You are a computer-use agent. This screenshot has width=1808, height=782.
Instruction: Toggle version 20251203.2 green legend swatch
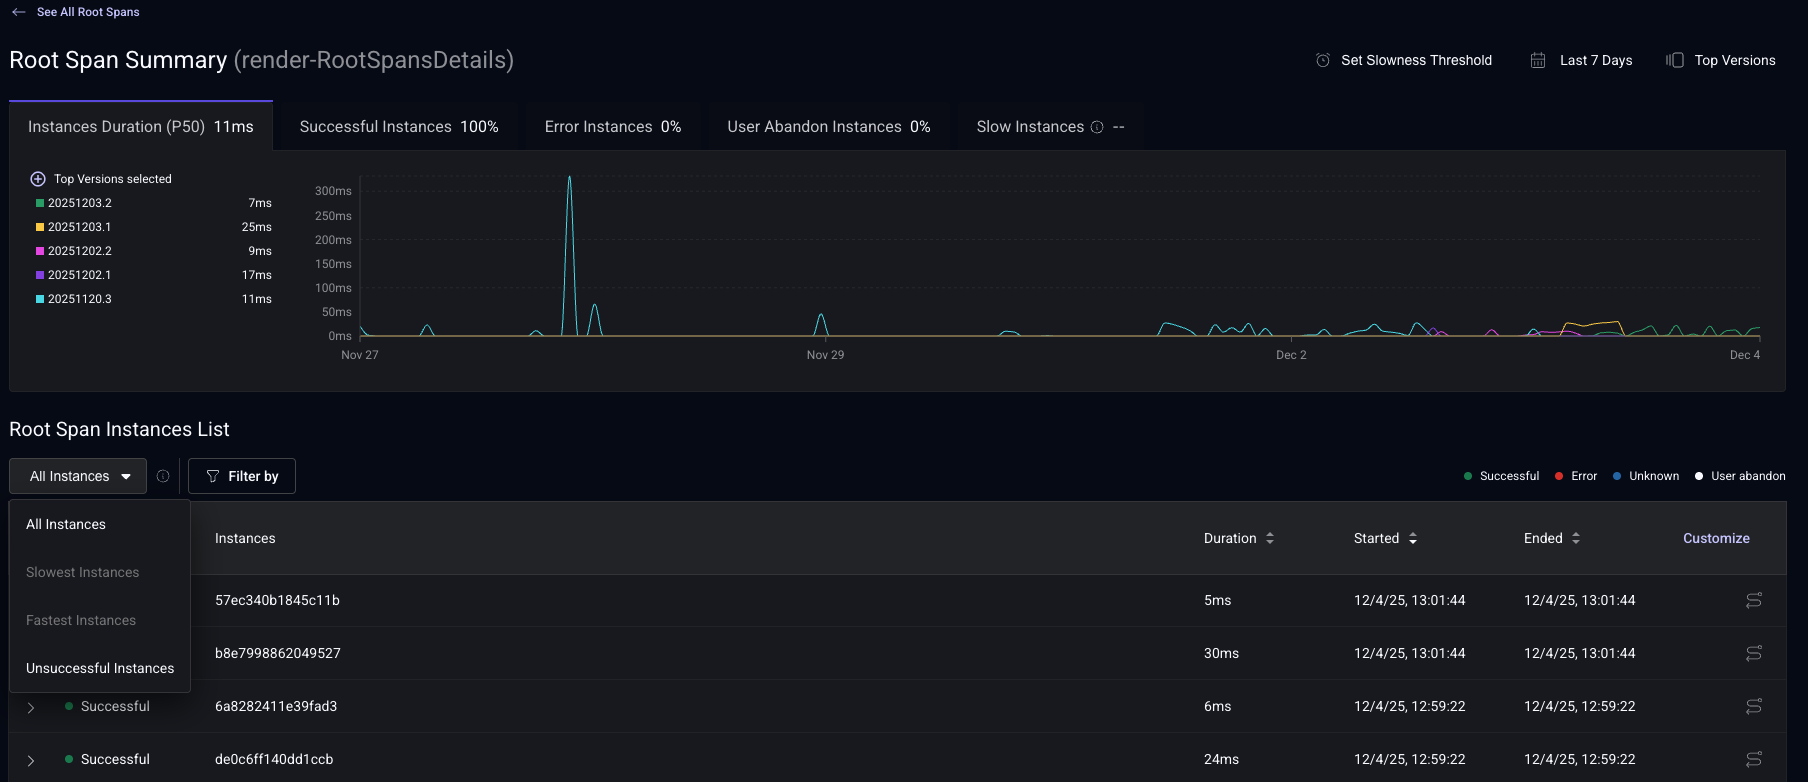[40, 203]
